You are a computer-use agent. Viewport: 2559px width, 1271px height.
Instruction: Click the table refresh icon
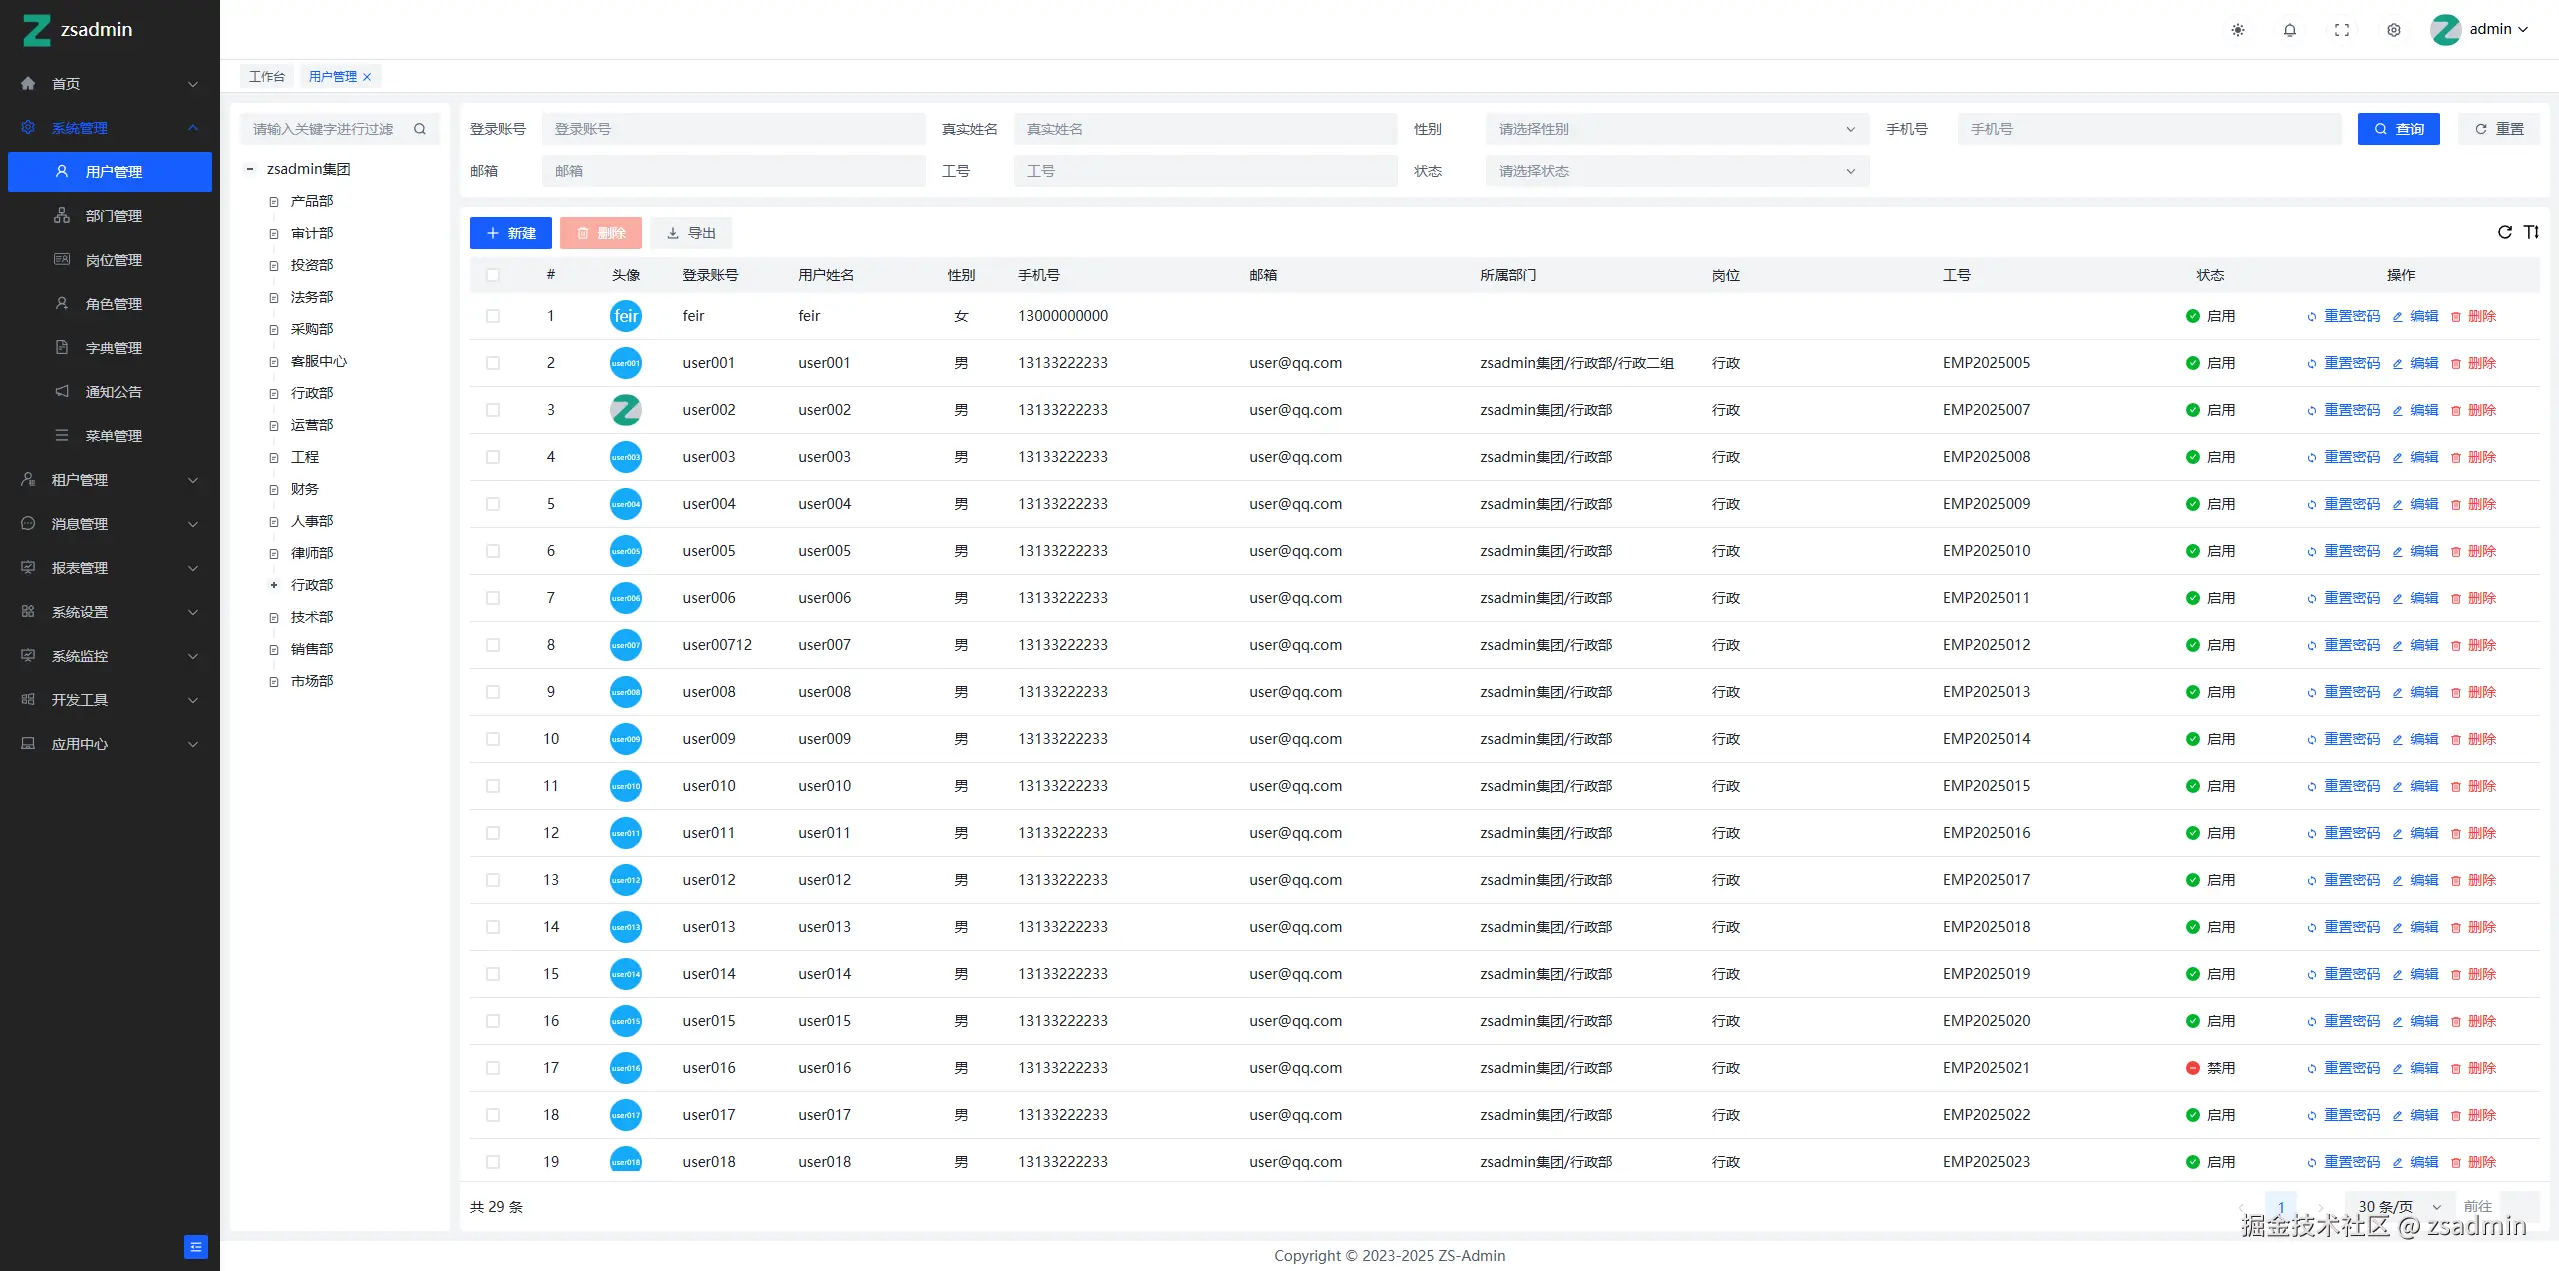[2505, 232]
